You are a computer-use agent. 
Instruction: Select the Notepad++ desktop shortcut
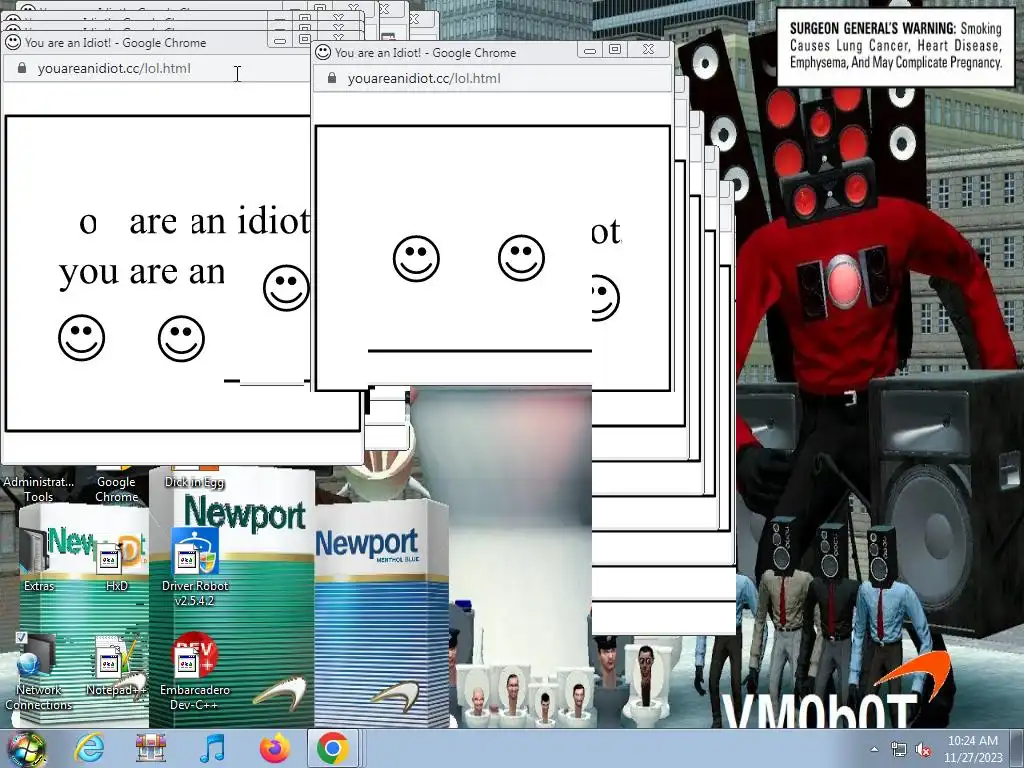(117, 665)
